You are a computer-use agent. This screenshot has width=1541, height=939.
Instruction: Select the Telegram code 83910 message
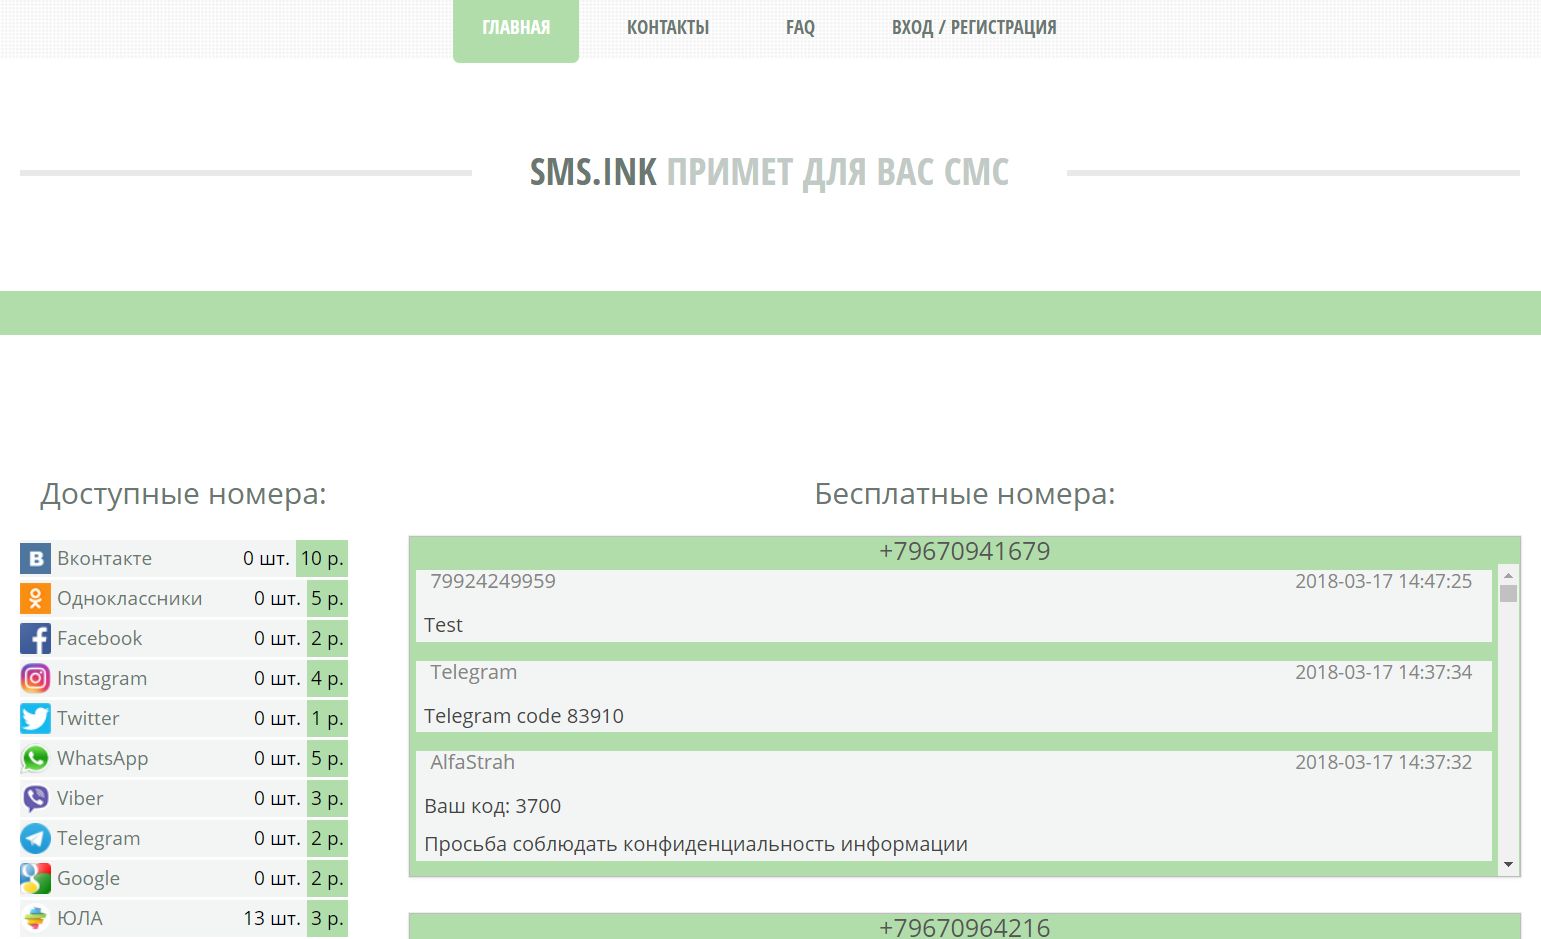tap(524, 716)
